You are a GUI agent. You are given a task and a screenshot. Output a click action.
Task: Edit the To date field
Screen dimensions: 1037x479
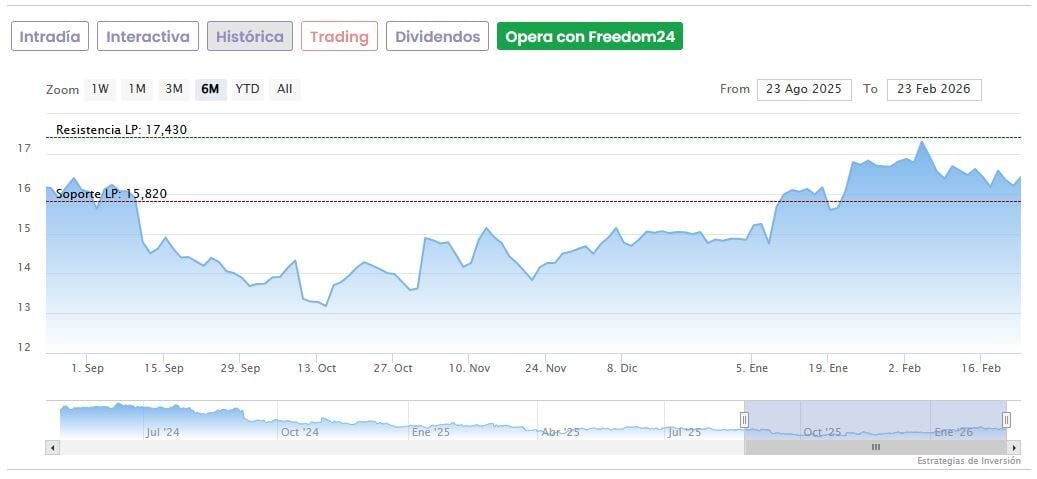pos(934,89)
